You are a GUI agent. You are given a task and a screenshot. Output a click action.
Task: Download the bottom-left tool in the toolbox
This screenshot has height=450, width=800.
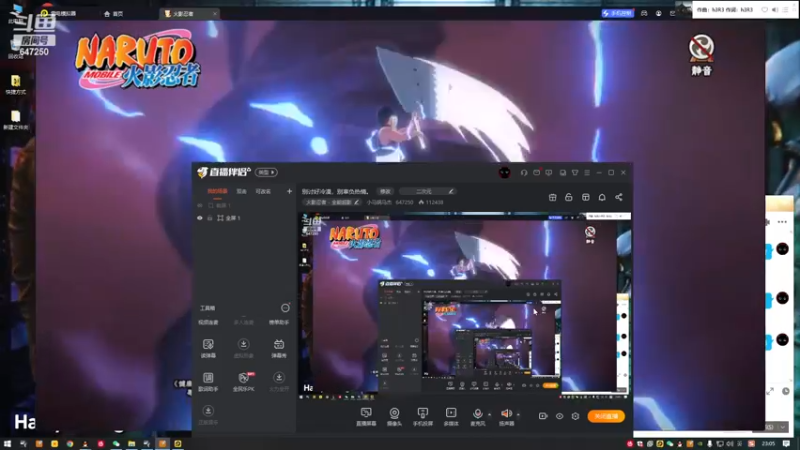208,415
